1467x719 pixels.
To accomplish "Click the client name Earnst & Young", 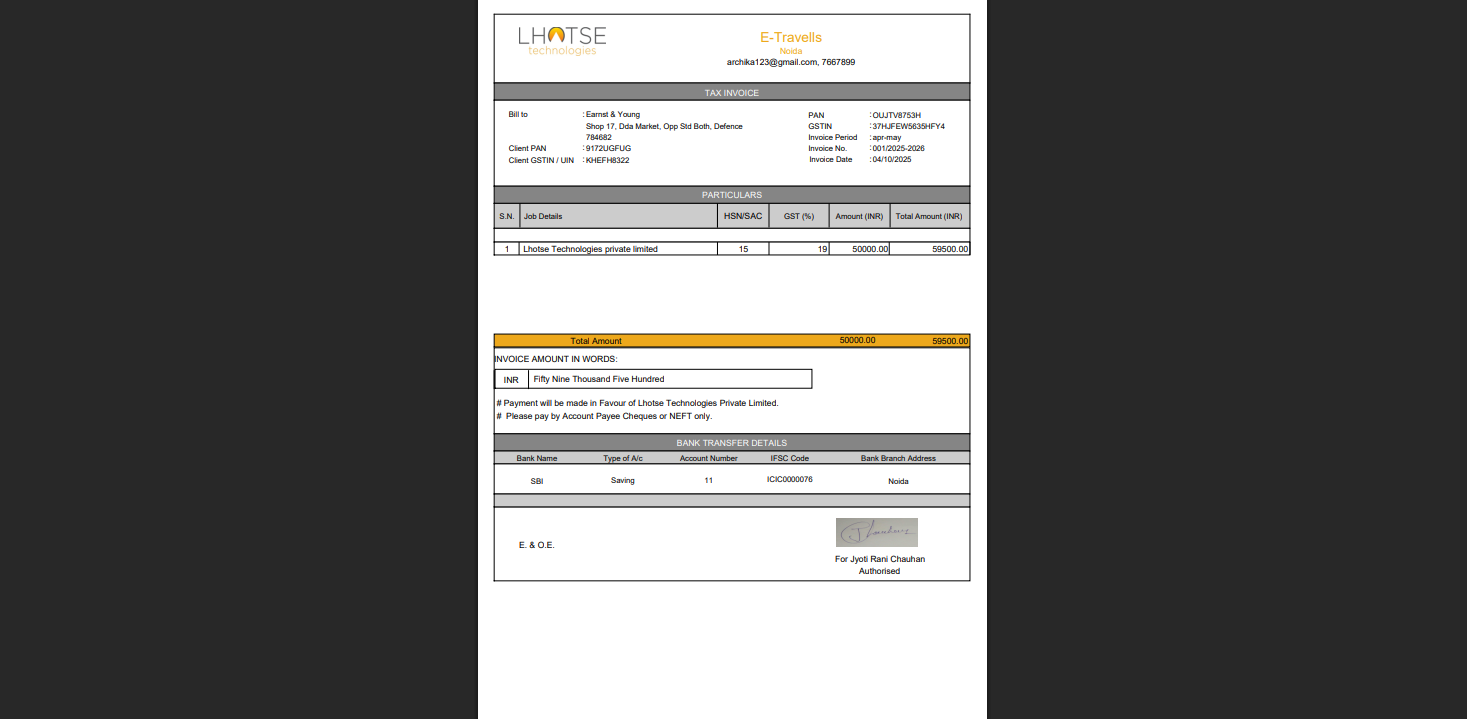I will point(613,115).
